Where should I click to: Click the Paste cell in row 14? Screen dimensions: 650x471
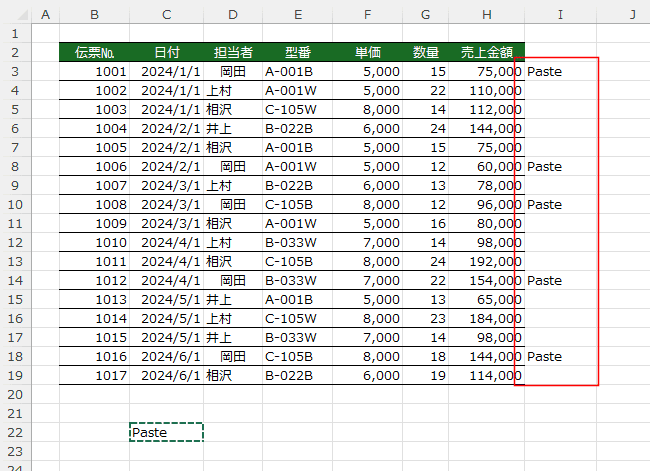[560, 281]
